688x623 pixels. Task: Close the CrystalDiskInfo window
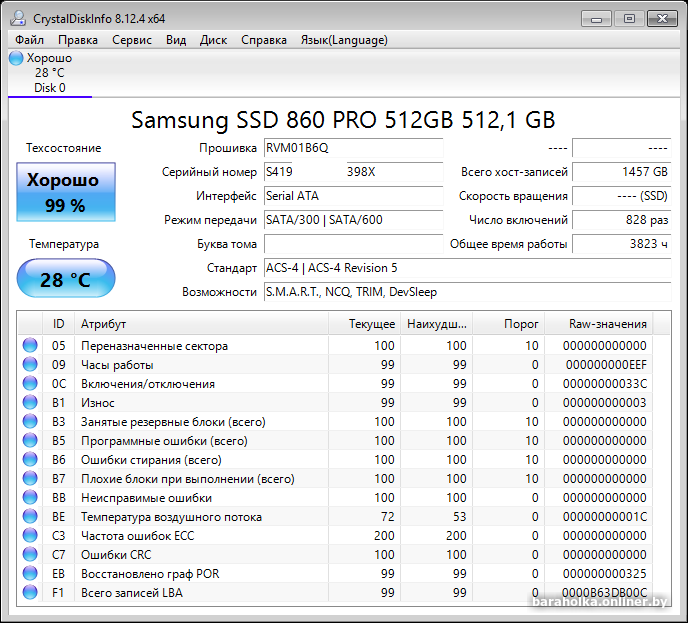click(662, 19)
